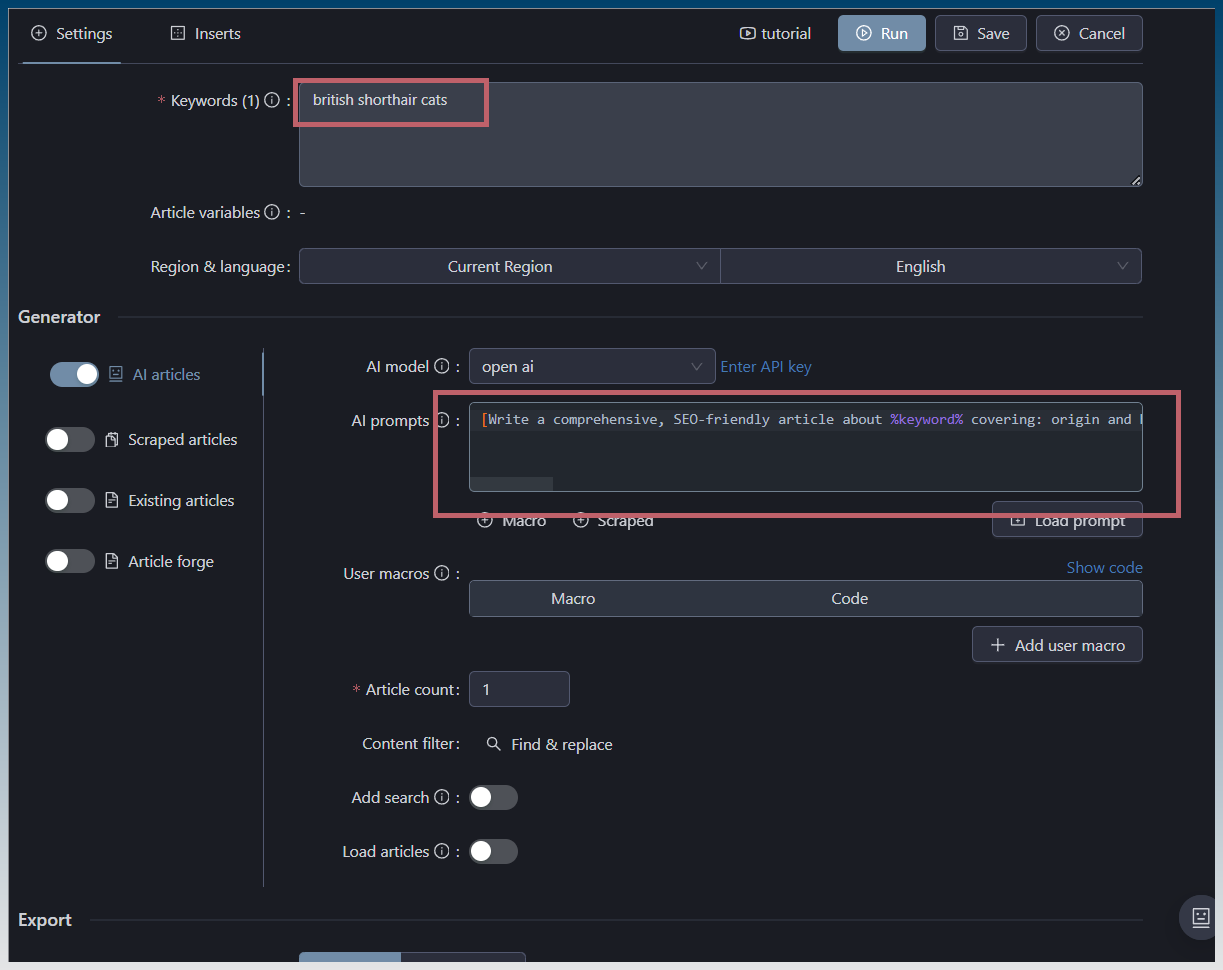The width and height of the screenshot is (1223, 970).
Task: Click the Load articles info icon
Action: 442,852
